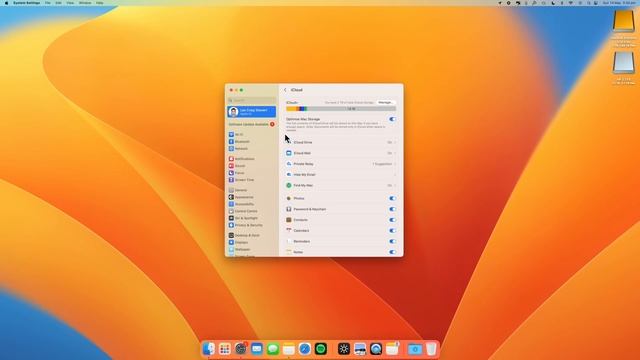Viewport: 640px width, 360px height.
Task: Toggle Reminders iCloud switch
Action: tap(392, 241)
